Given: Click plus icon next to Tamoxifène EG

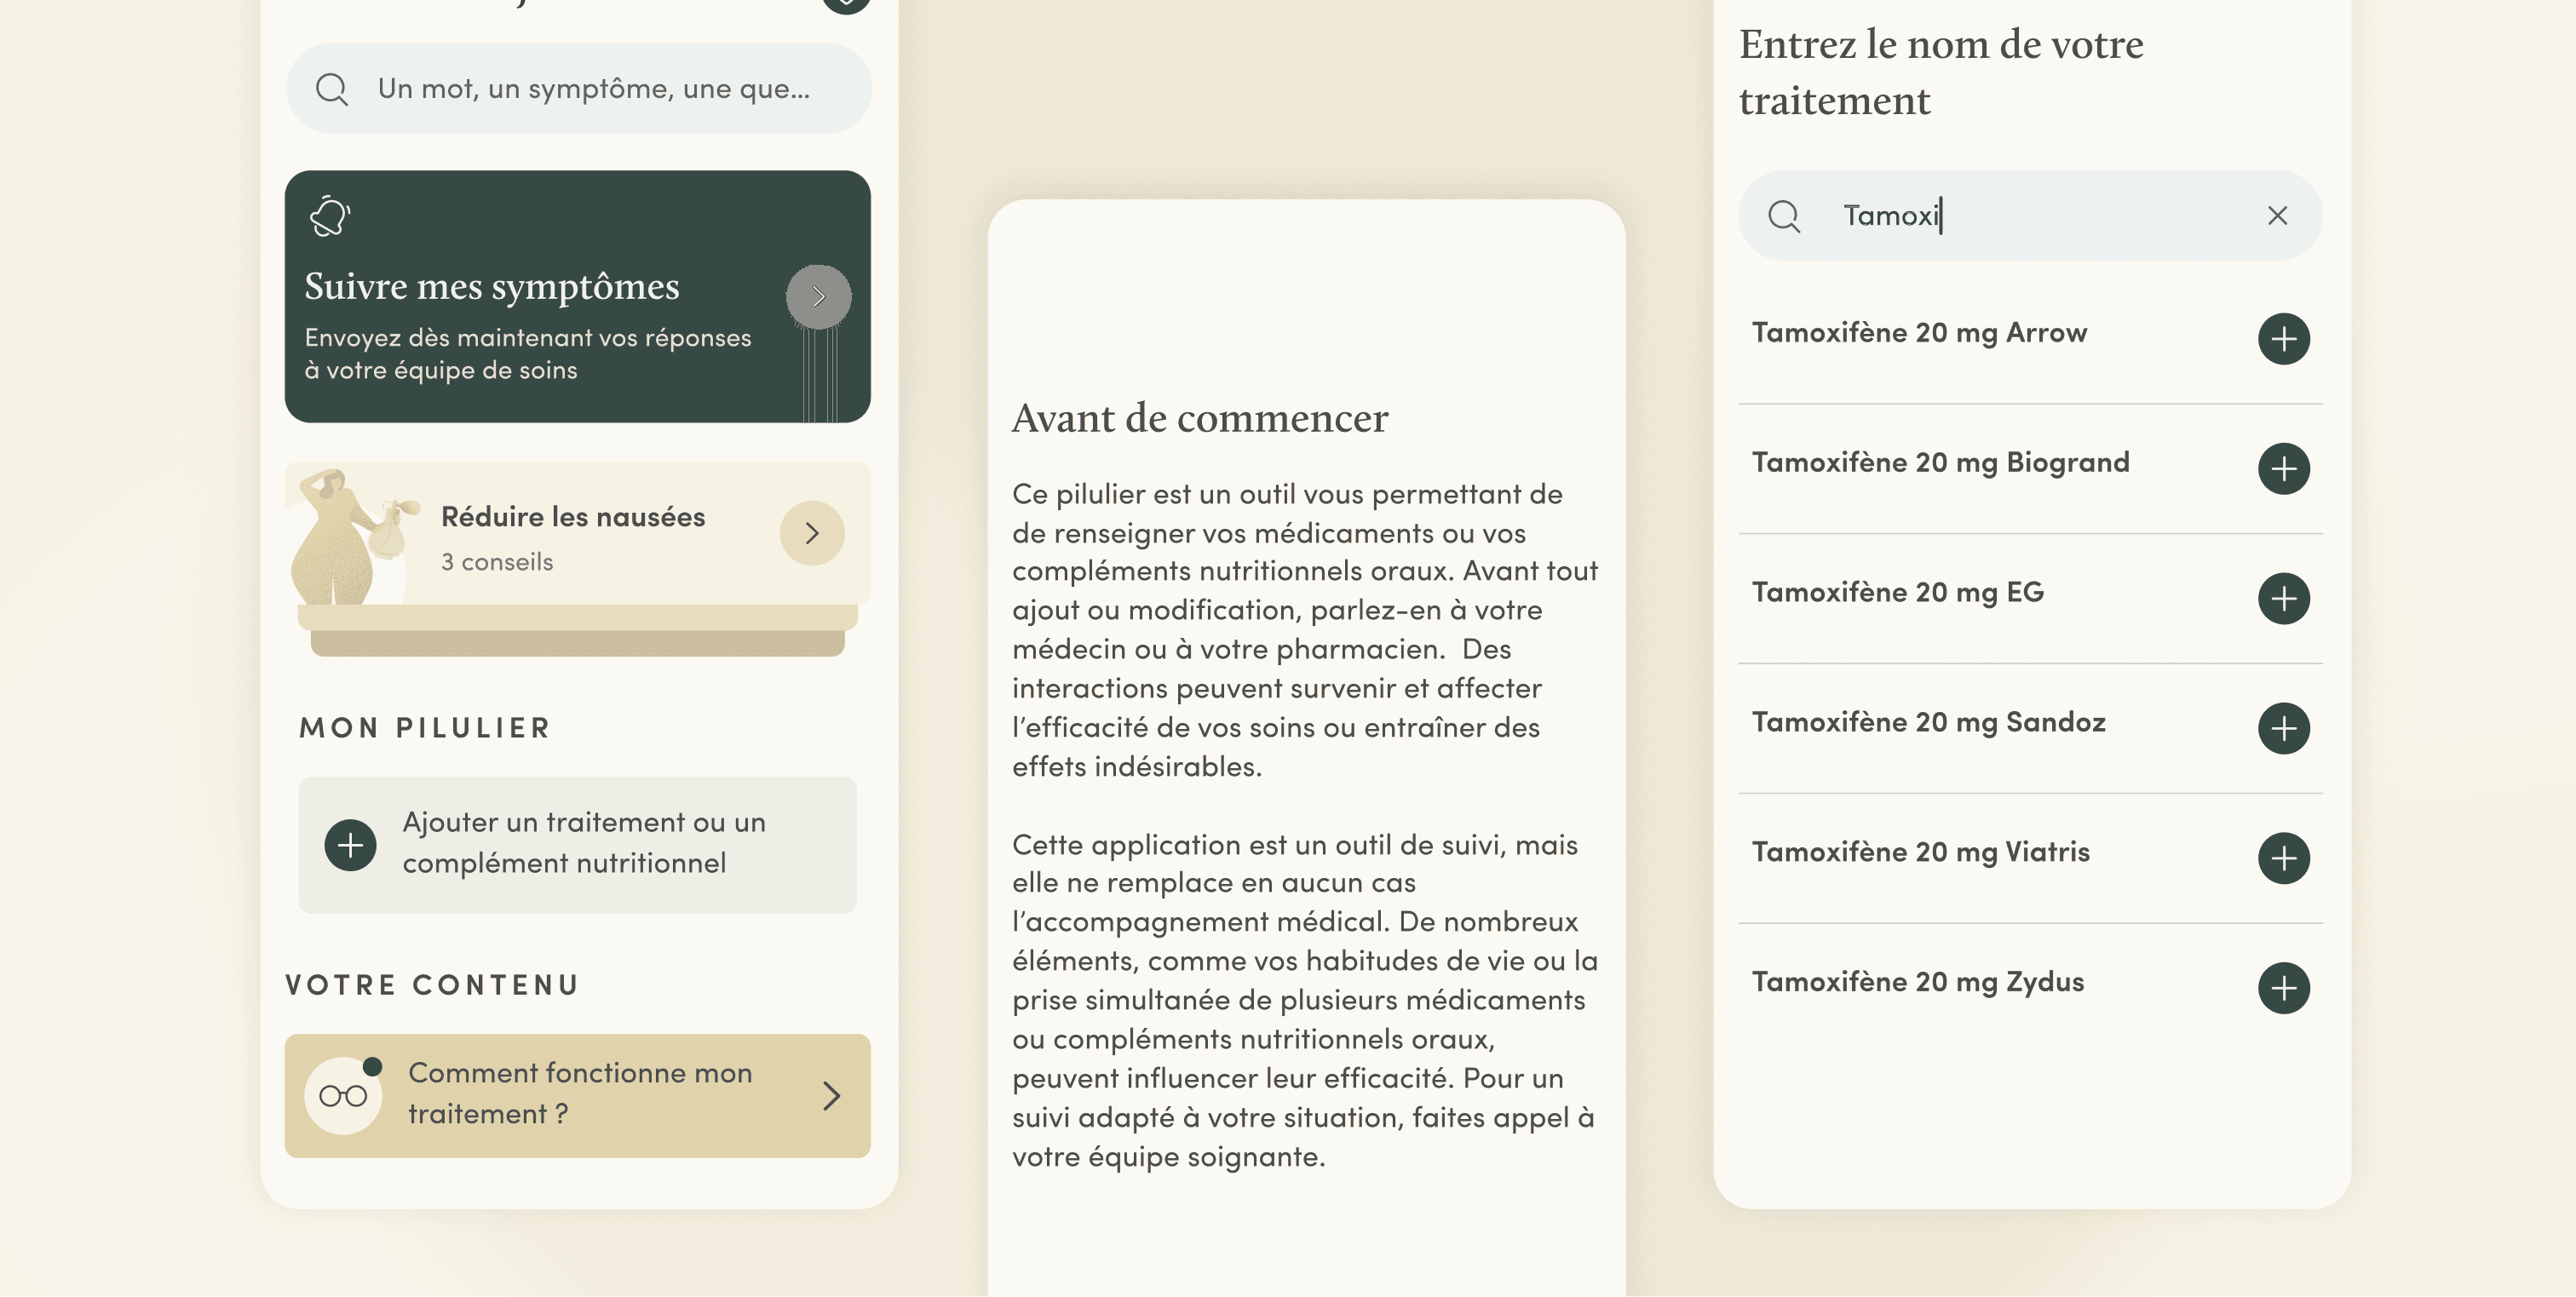Looking at the screenshot, I should tap(2283, 599).
